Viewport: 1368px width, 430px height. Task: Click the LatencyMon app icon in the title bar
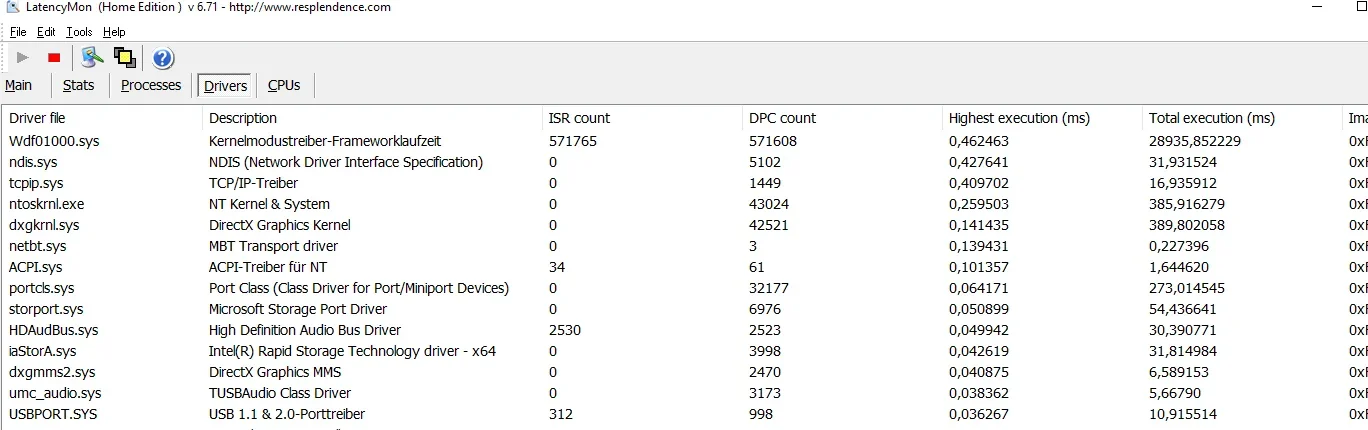[x=11, y=8]
